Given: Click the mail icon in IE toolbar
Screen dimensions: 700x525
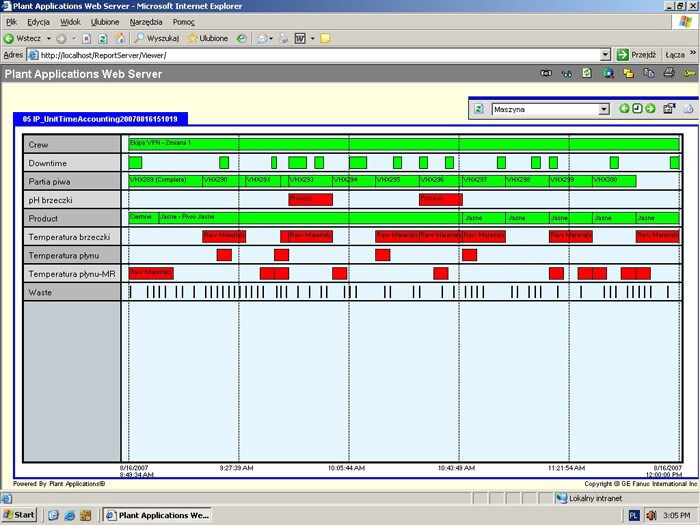Looking at the screenshot, I should tap(262, 39).
